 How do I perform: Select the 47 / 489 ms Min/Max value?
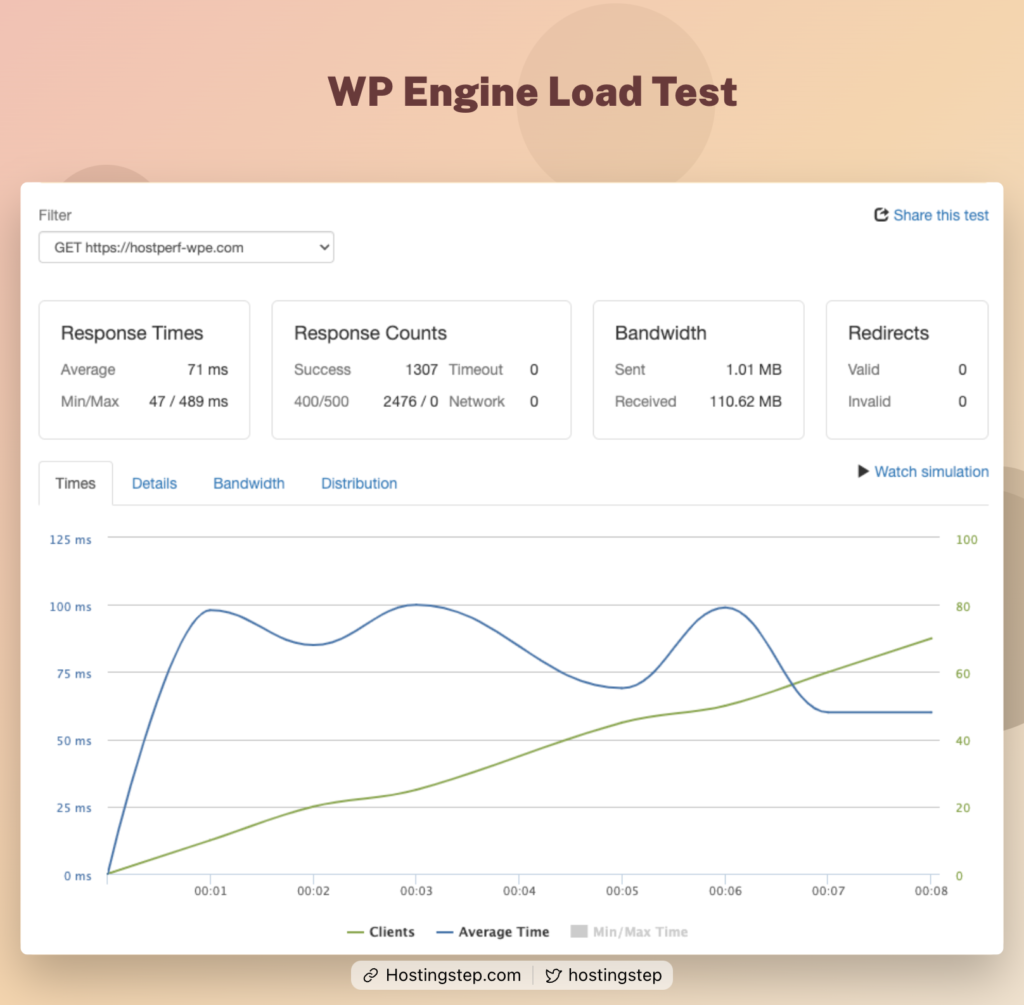[x=188, y=402]
